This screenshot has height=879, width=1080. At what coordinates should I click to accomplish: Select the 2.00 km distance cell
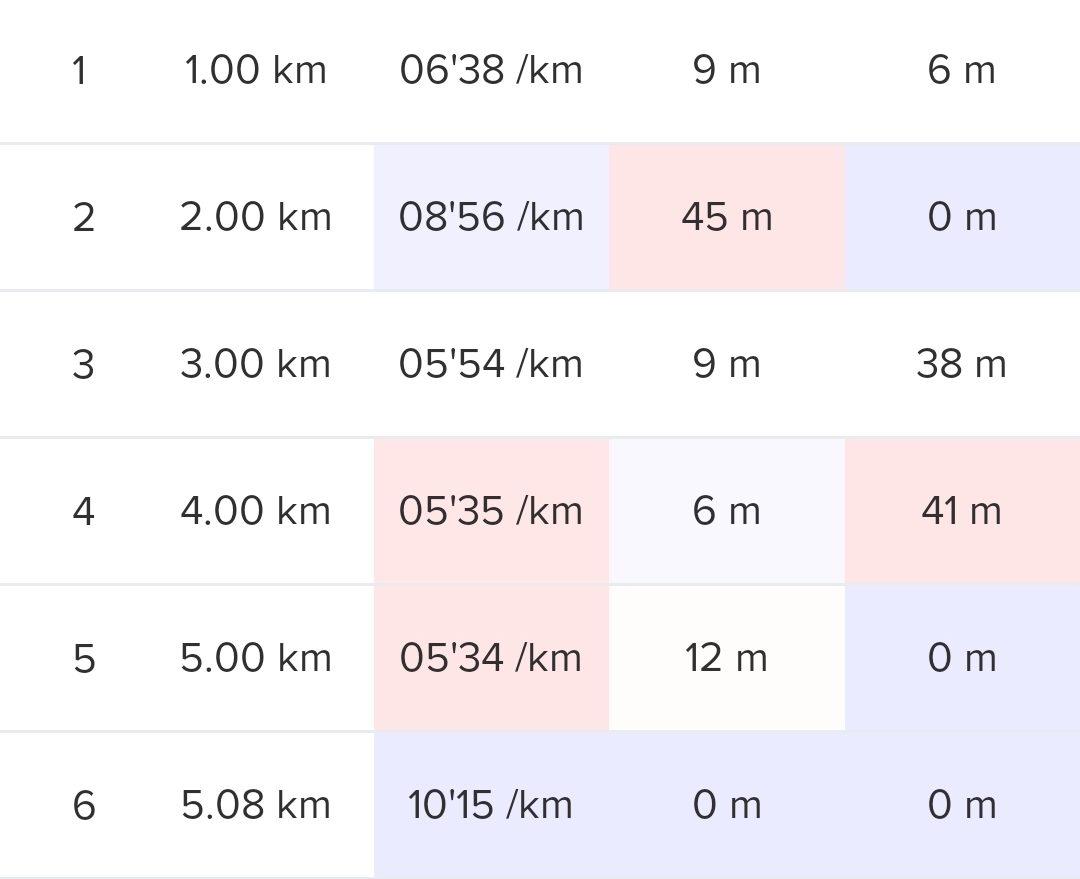(255, 218)
